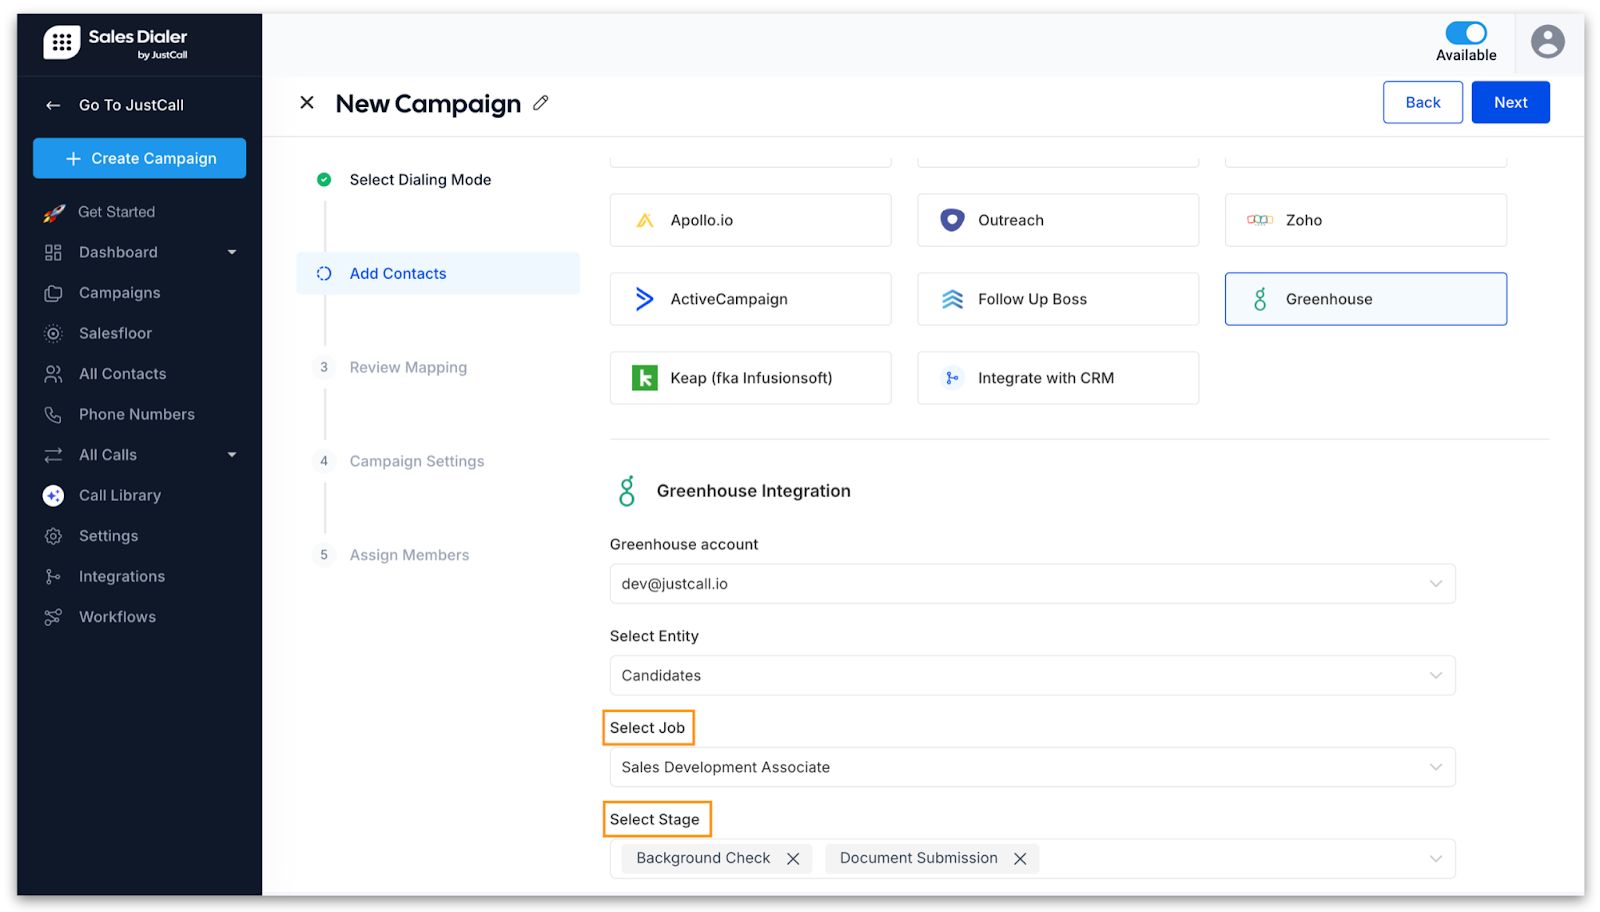This screenshot has width=1600, height=912.
Task: Go To JustCall link
Action: tap(131, 105)
